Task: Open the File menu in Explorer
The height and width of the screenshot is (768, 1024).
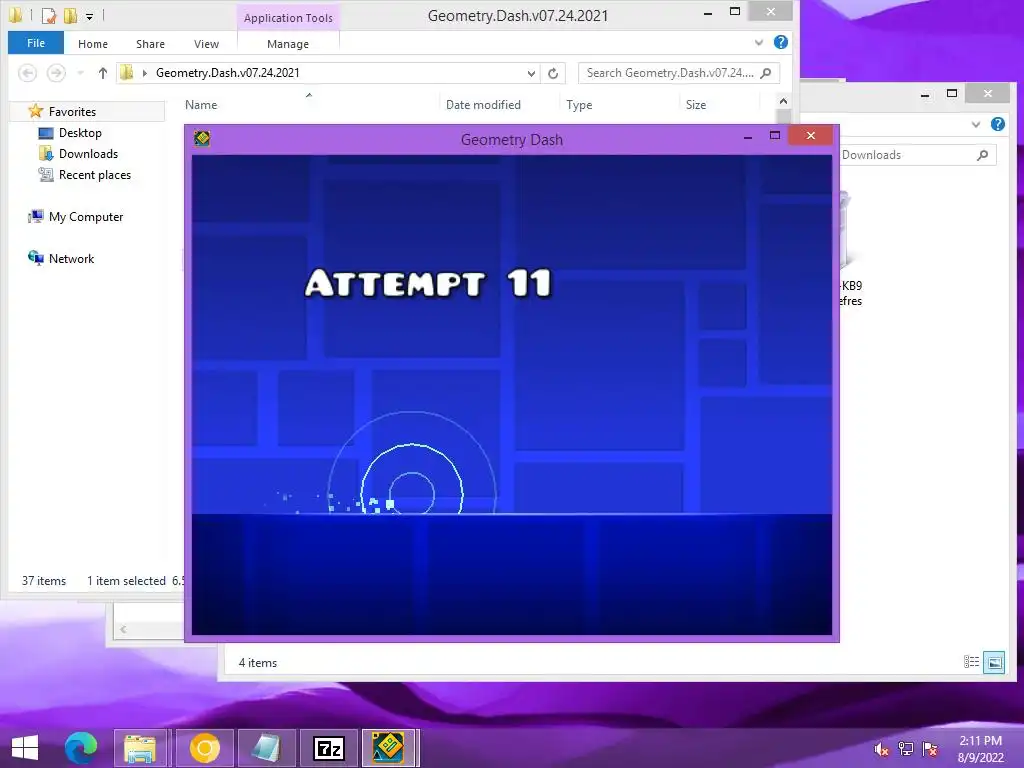Action: (36, 43)
